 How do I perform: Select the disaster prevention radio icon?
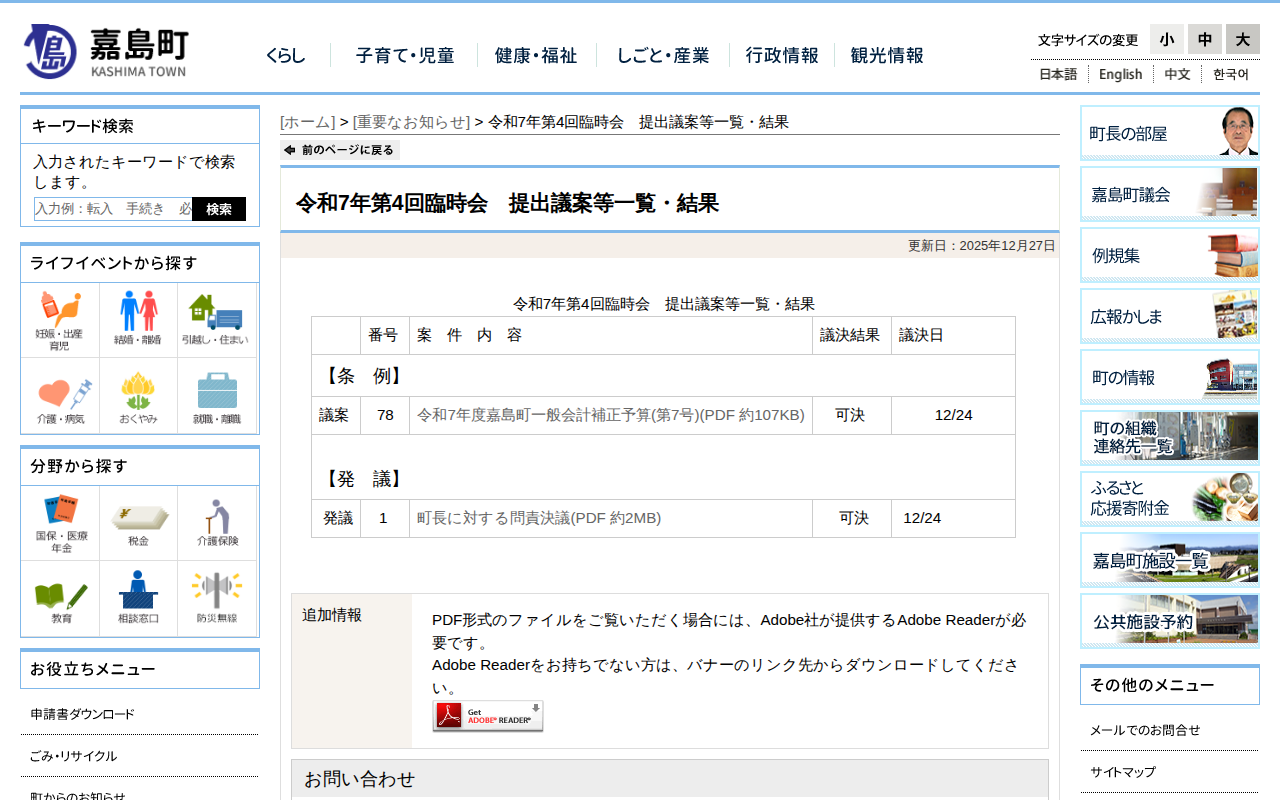pyautogui.click(x=216, y=598)
